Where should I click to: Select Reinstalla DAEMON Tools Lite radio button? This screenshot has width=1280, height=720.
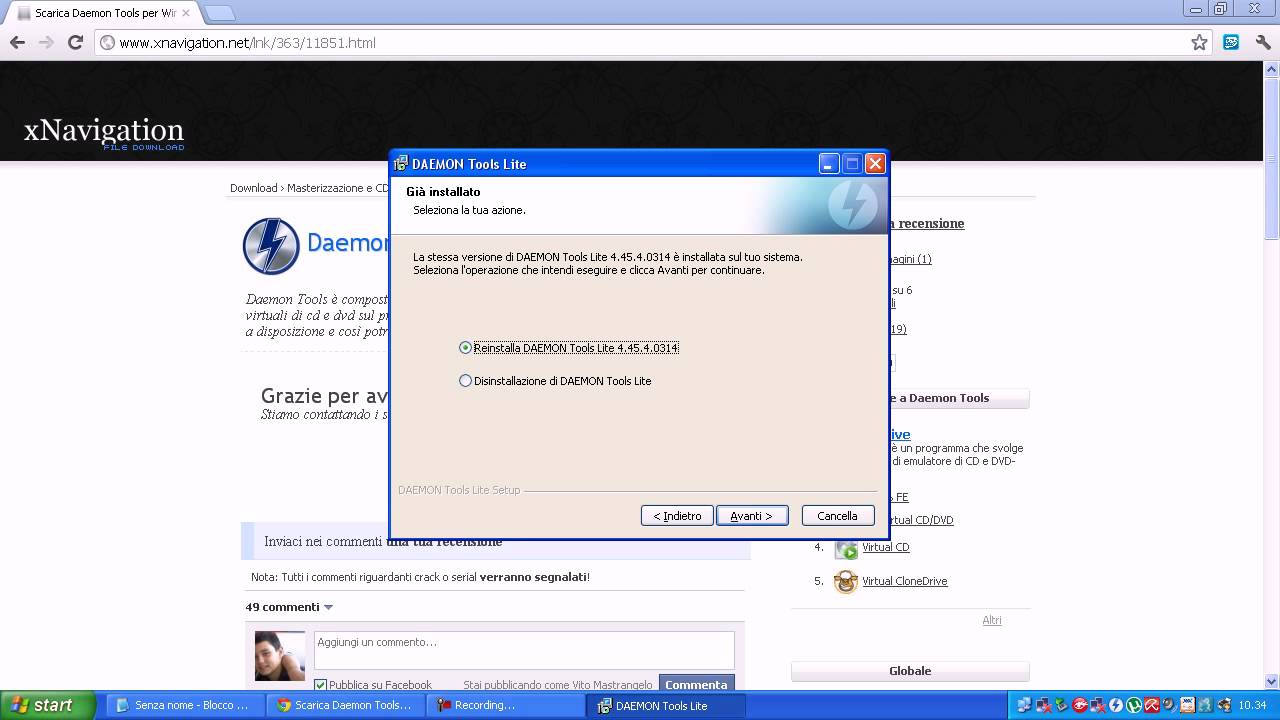coord(465,348)
